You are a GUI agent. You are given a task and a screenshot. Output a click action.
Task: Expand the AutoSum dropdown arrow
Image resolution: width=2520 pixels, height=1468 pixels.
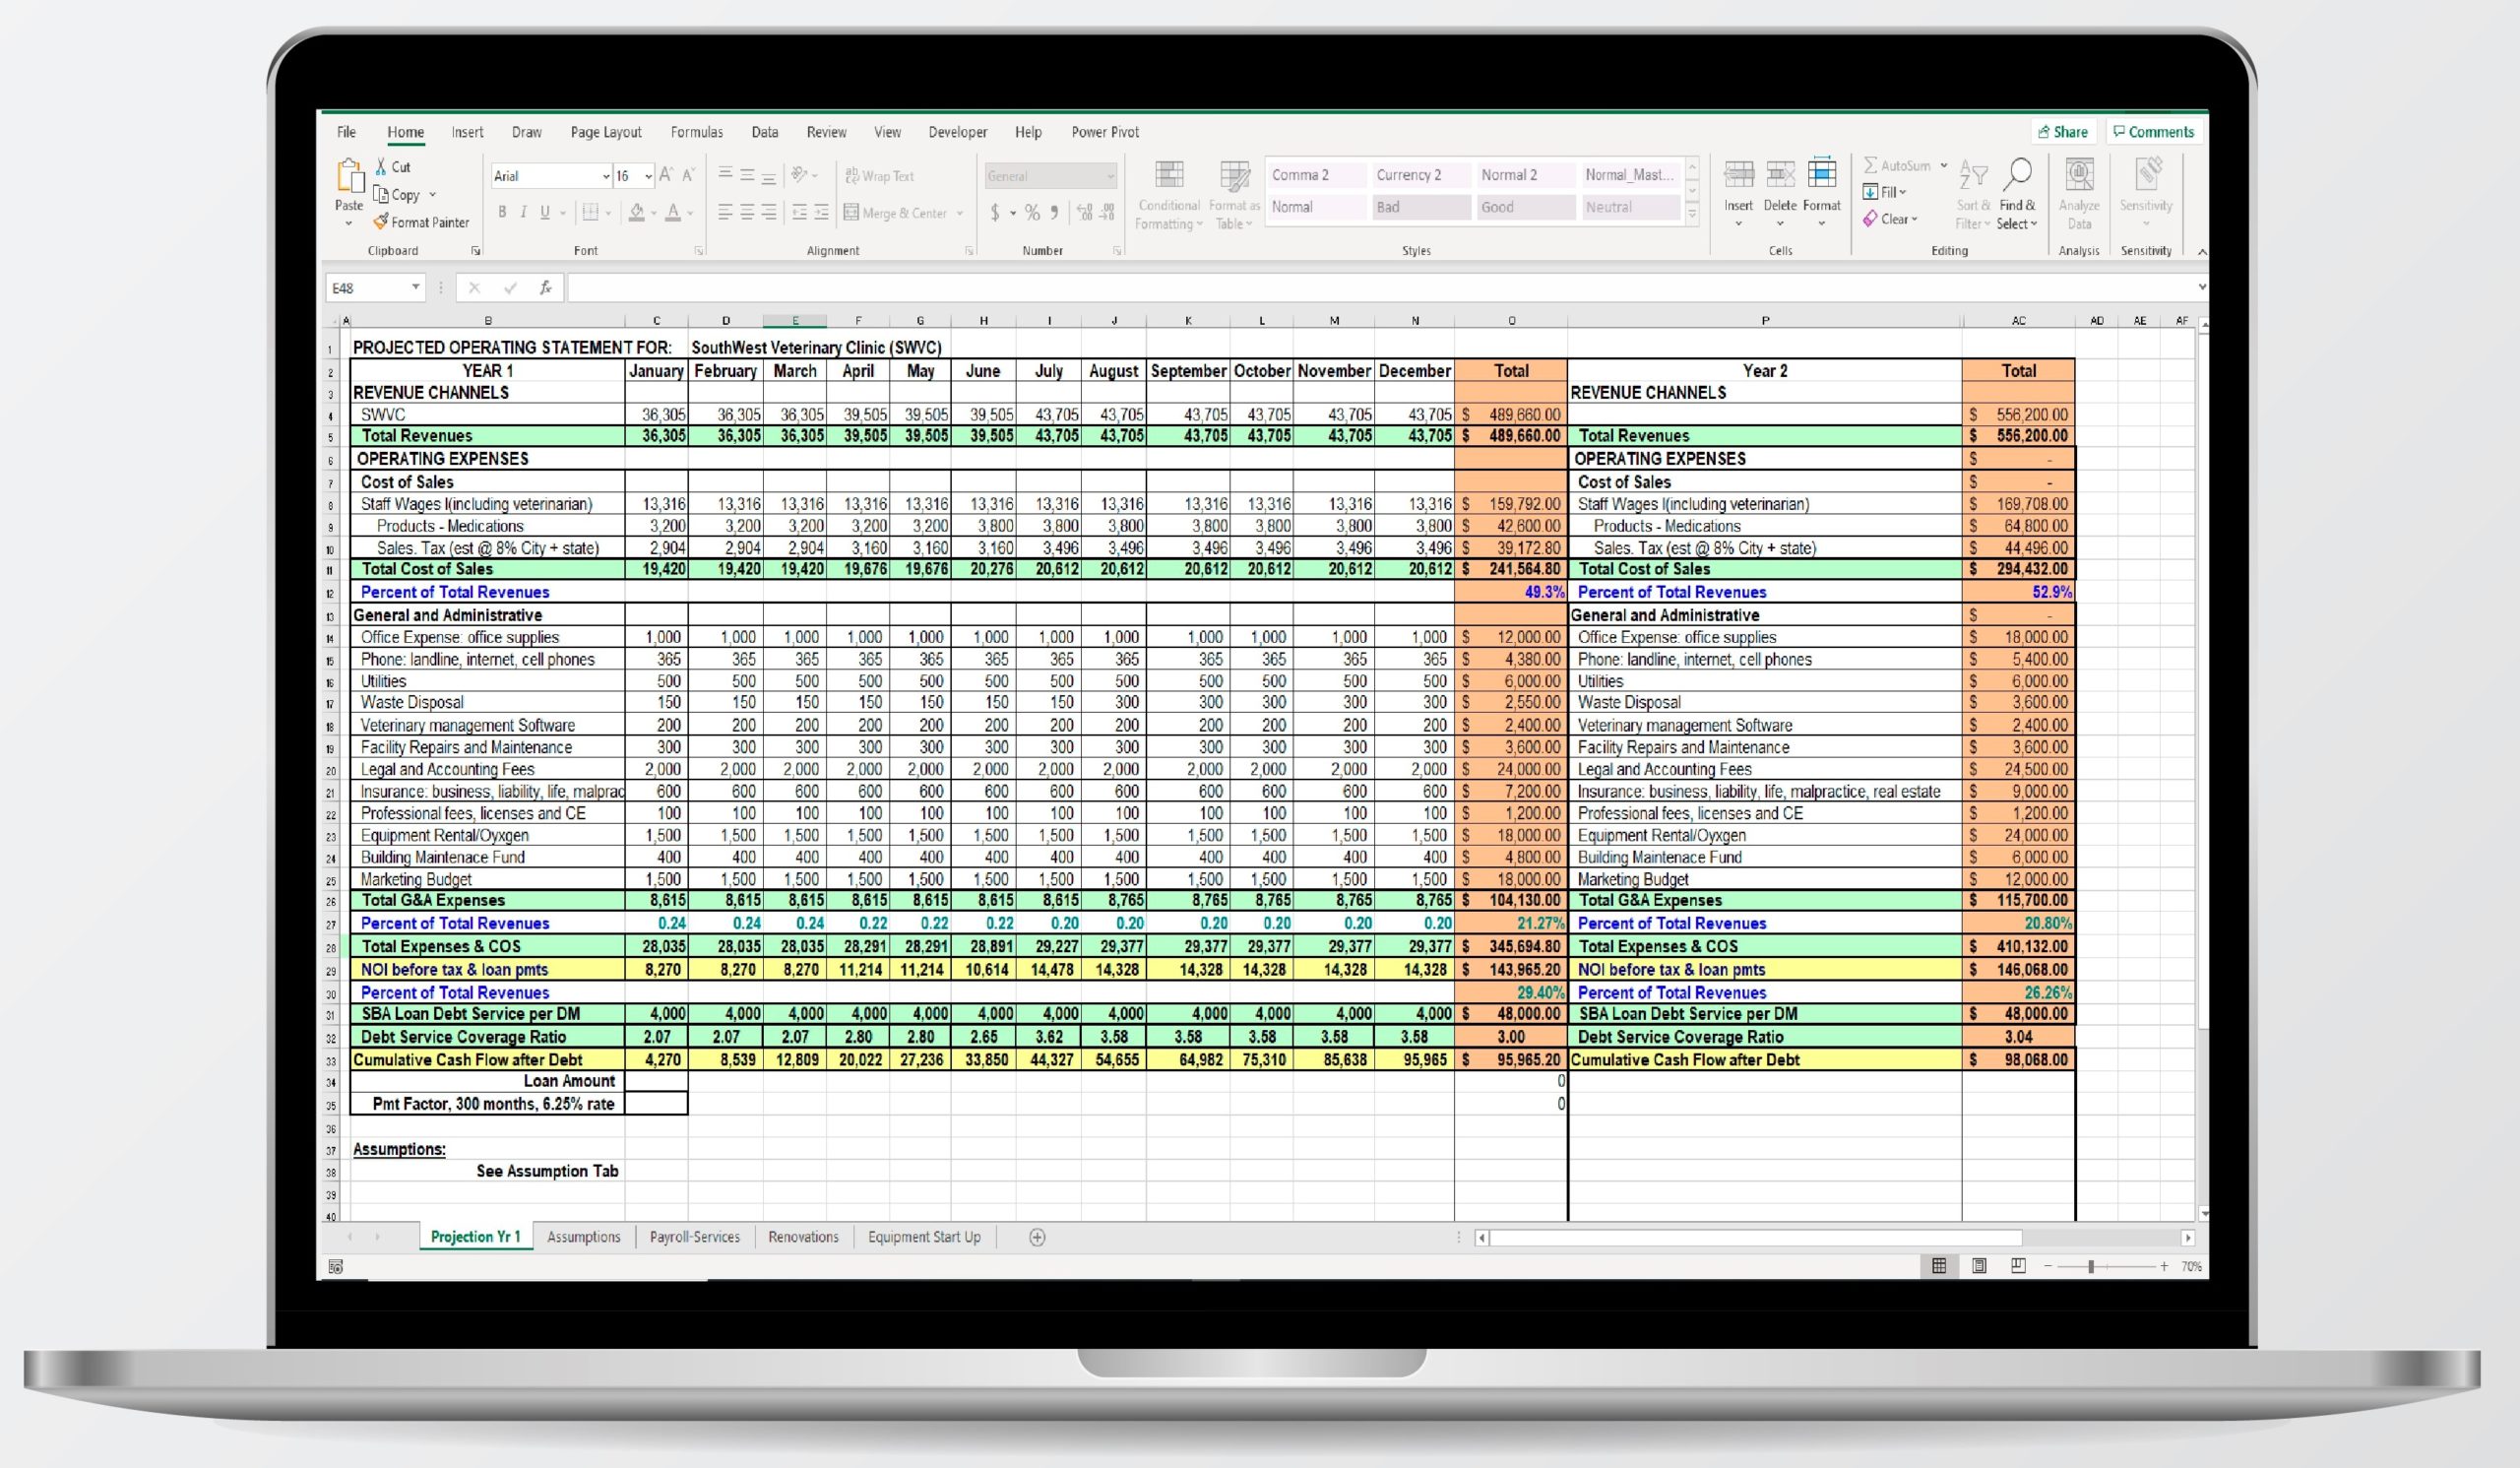coord(1943,166)
